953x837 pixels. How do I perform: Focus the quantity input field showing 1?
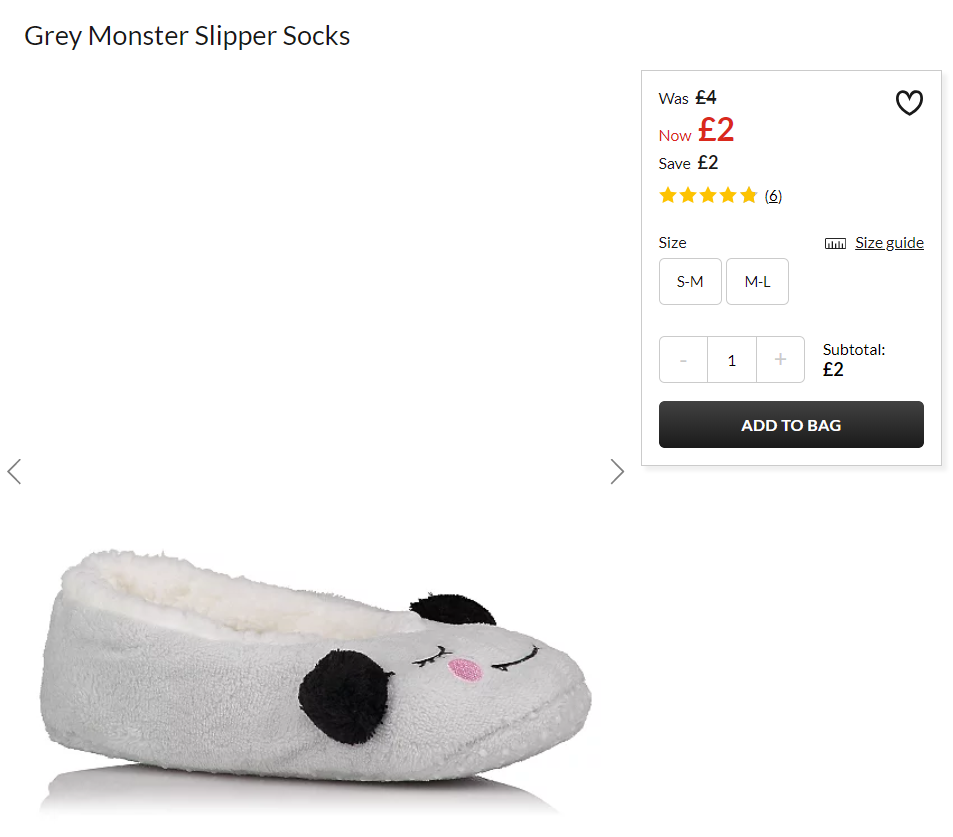(x=732, y=360)
